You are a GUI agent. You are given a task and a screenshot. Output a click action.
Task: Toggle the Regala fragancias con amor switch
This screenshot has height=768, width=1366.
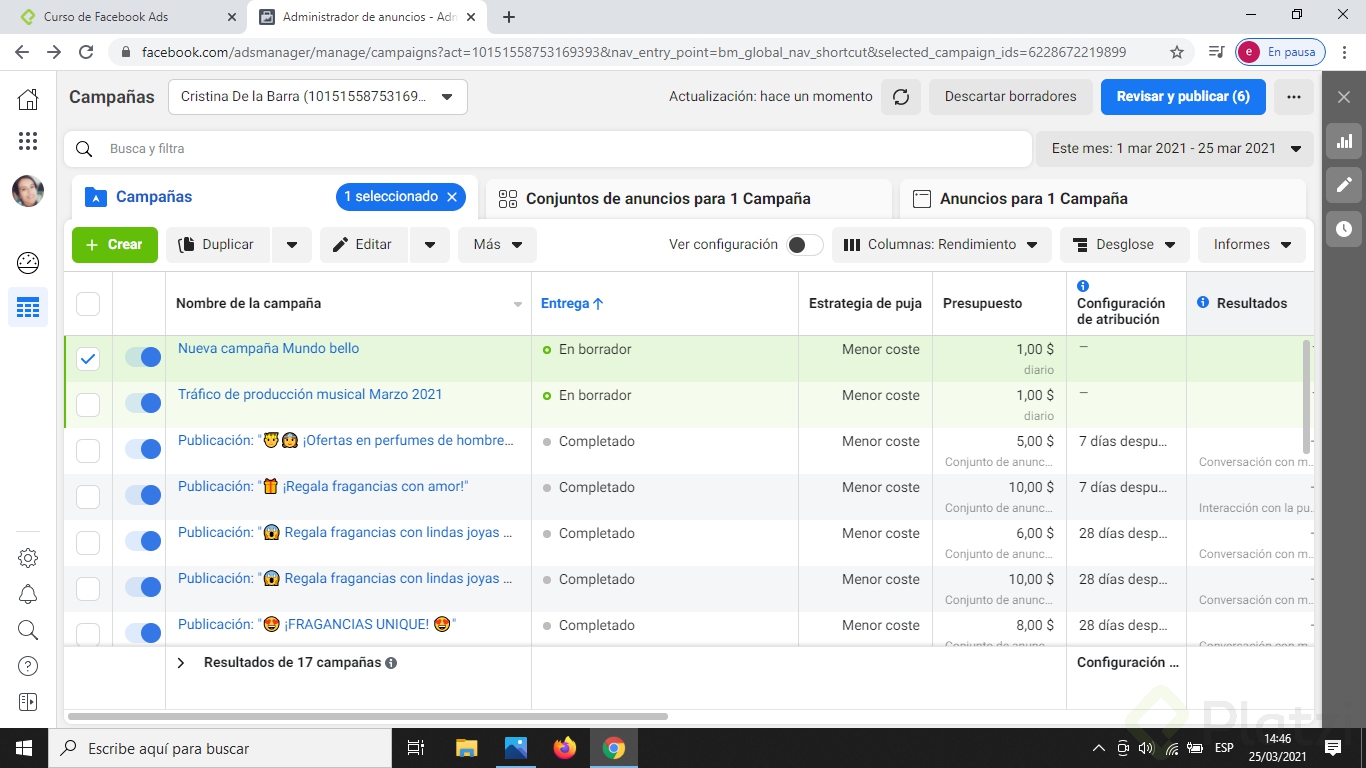point(143,495)
